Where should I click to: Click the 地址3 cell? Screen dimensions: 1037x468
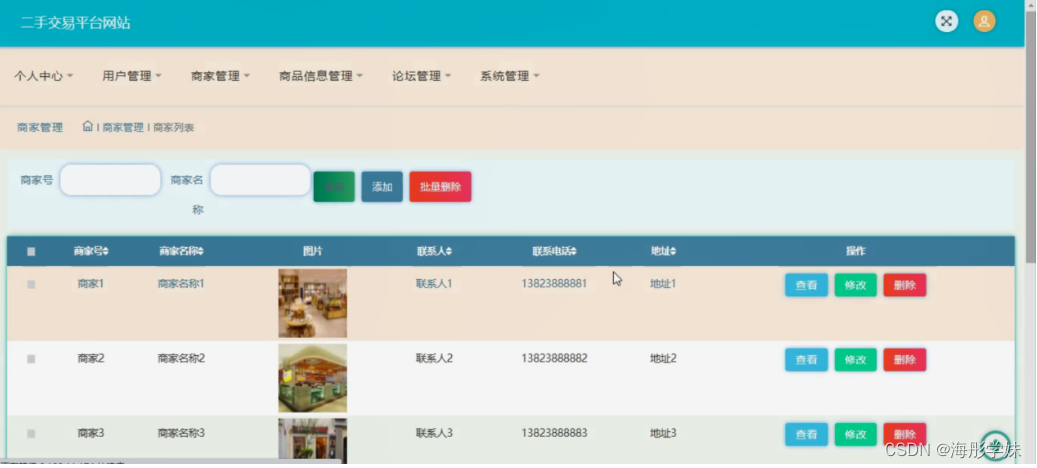(663, 433)
